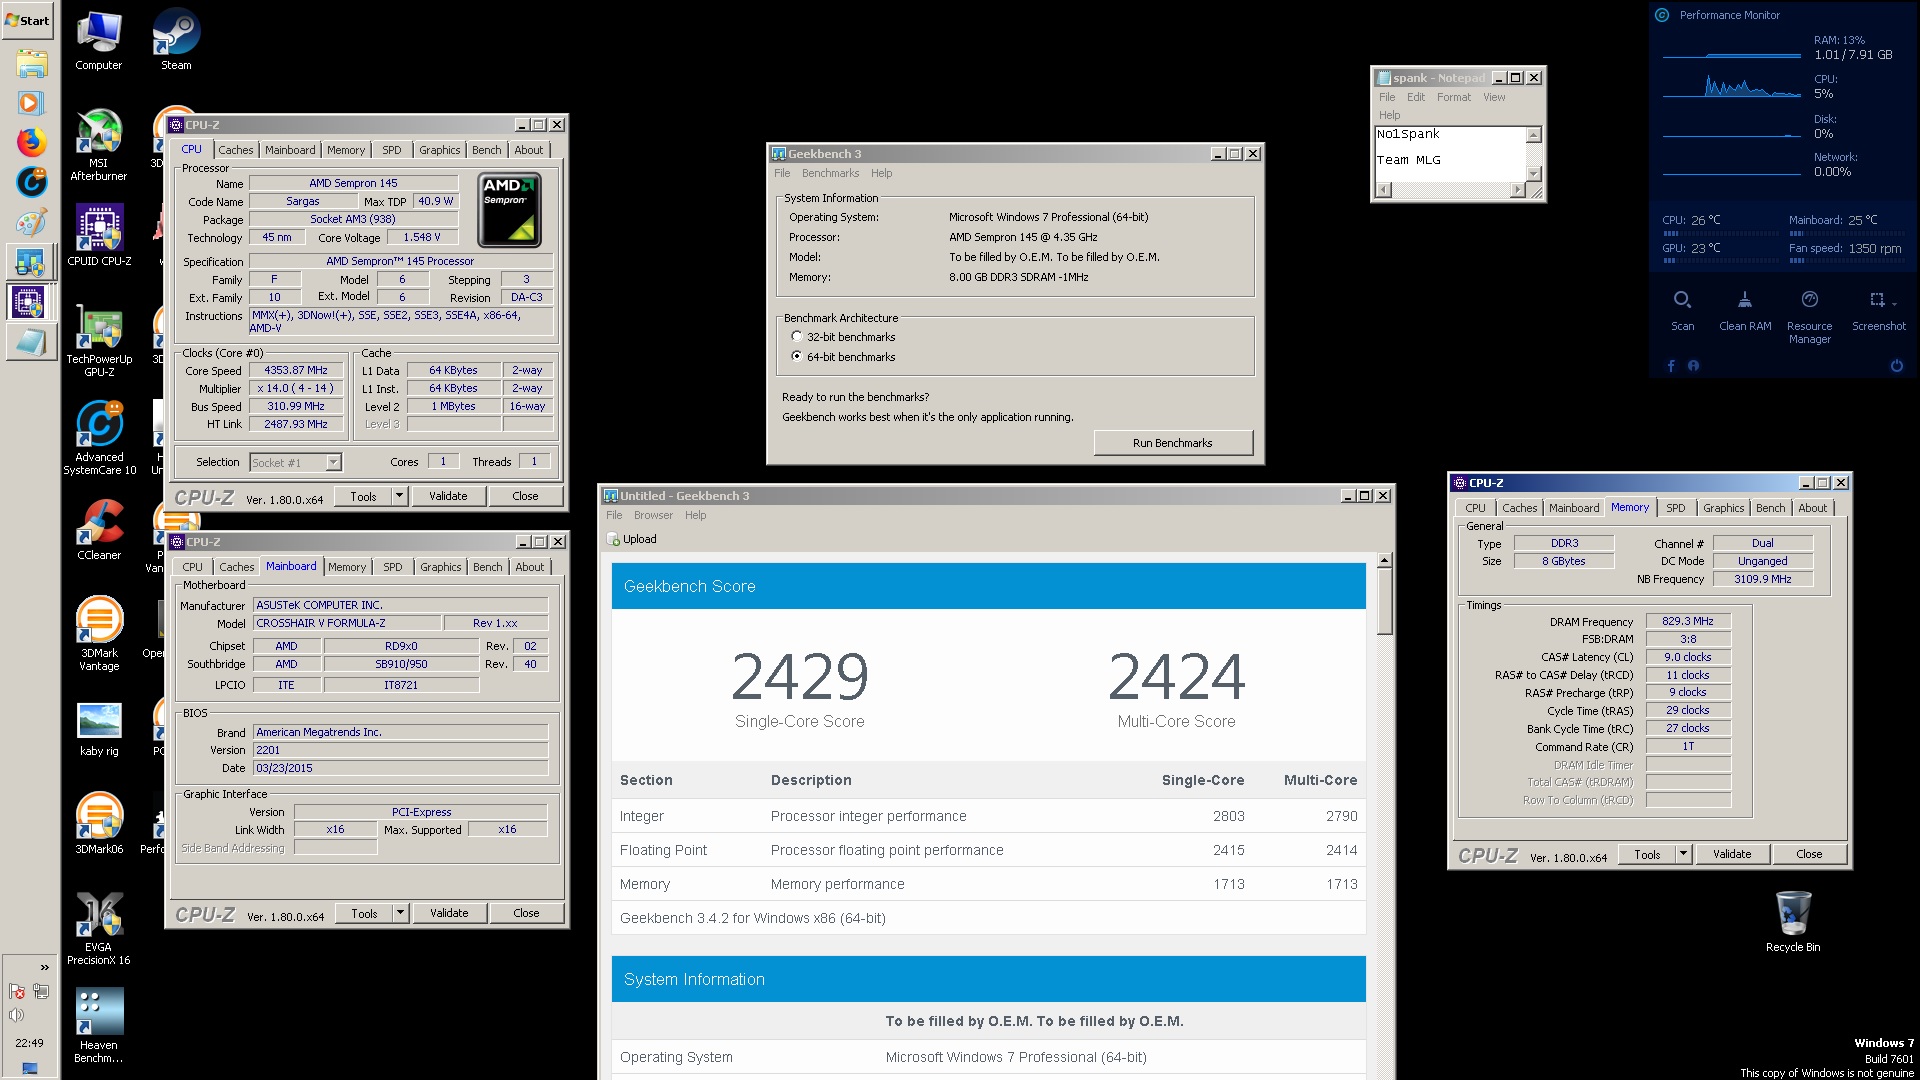Click Notepad horizontal scrollbar right arrow

click(1517, 190)
